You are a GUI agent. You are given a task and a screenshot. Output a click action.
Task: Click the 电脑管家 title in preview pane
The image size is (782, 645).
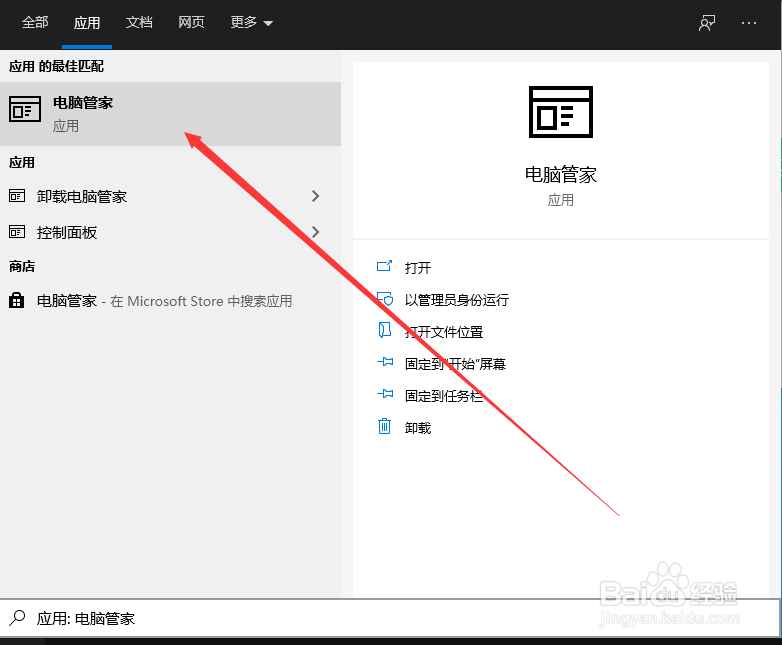point(561,175)
